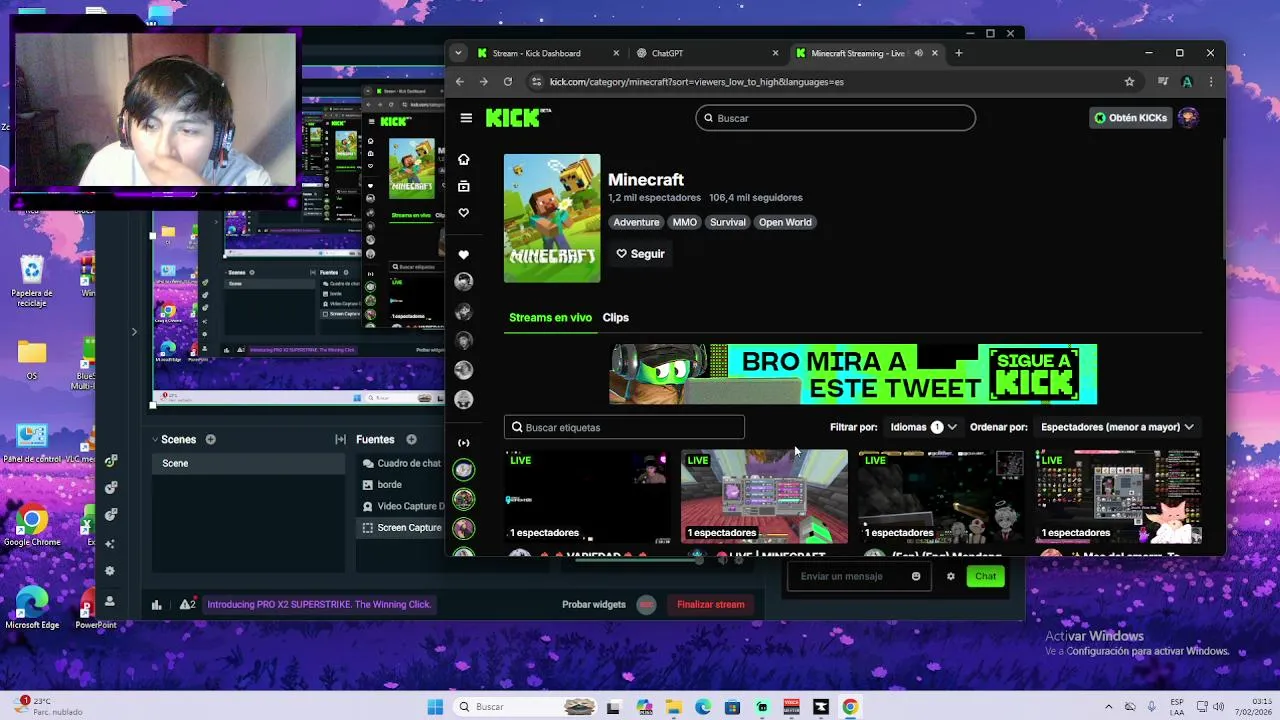1280x720 pixels.
Task: Open Browse icon in Kick sidebar
Action: (x=463, y=186)
